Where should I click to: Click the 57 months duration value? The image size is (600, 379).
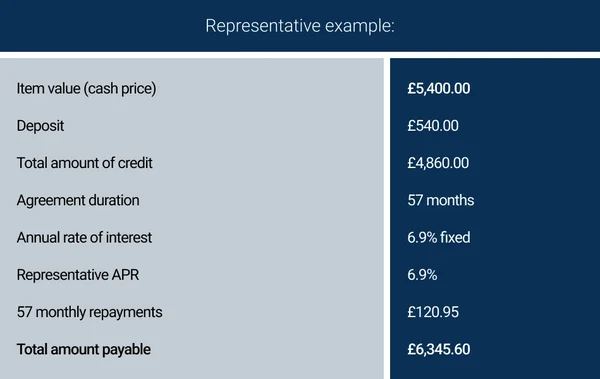click(441, 200)
